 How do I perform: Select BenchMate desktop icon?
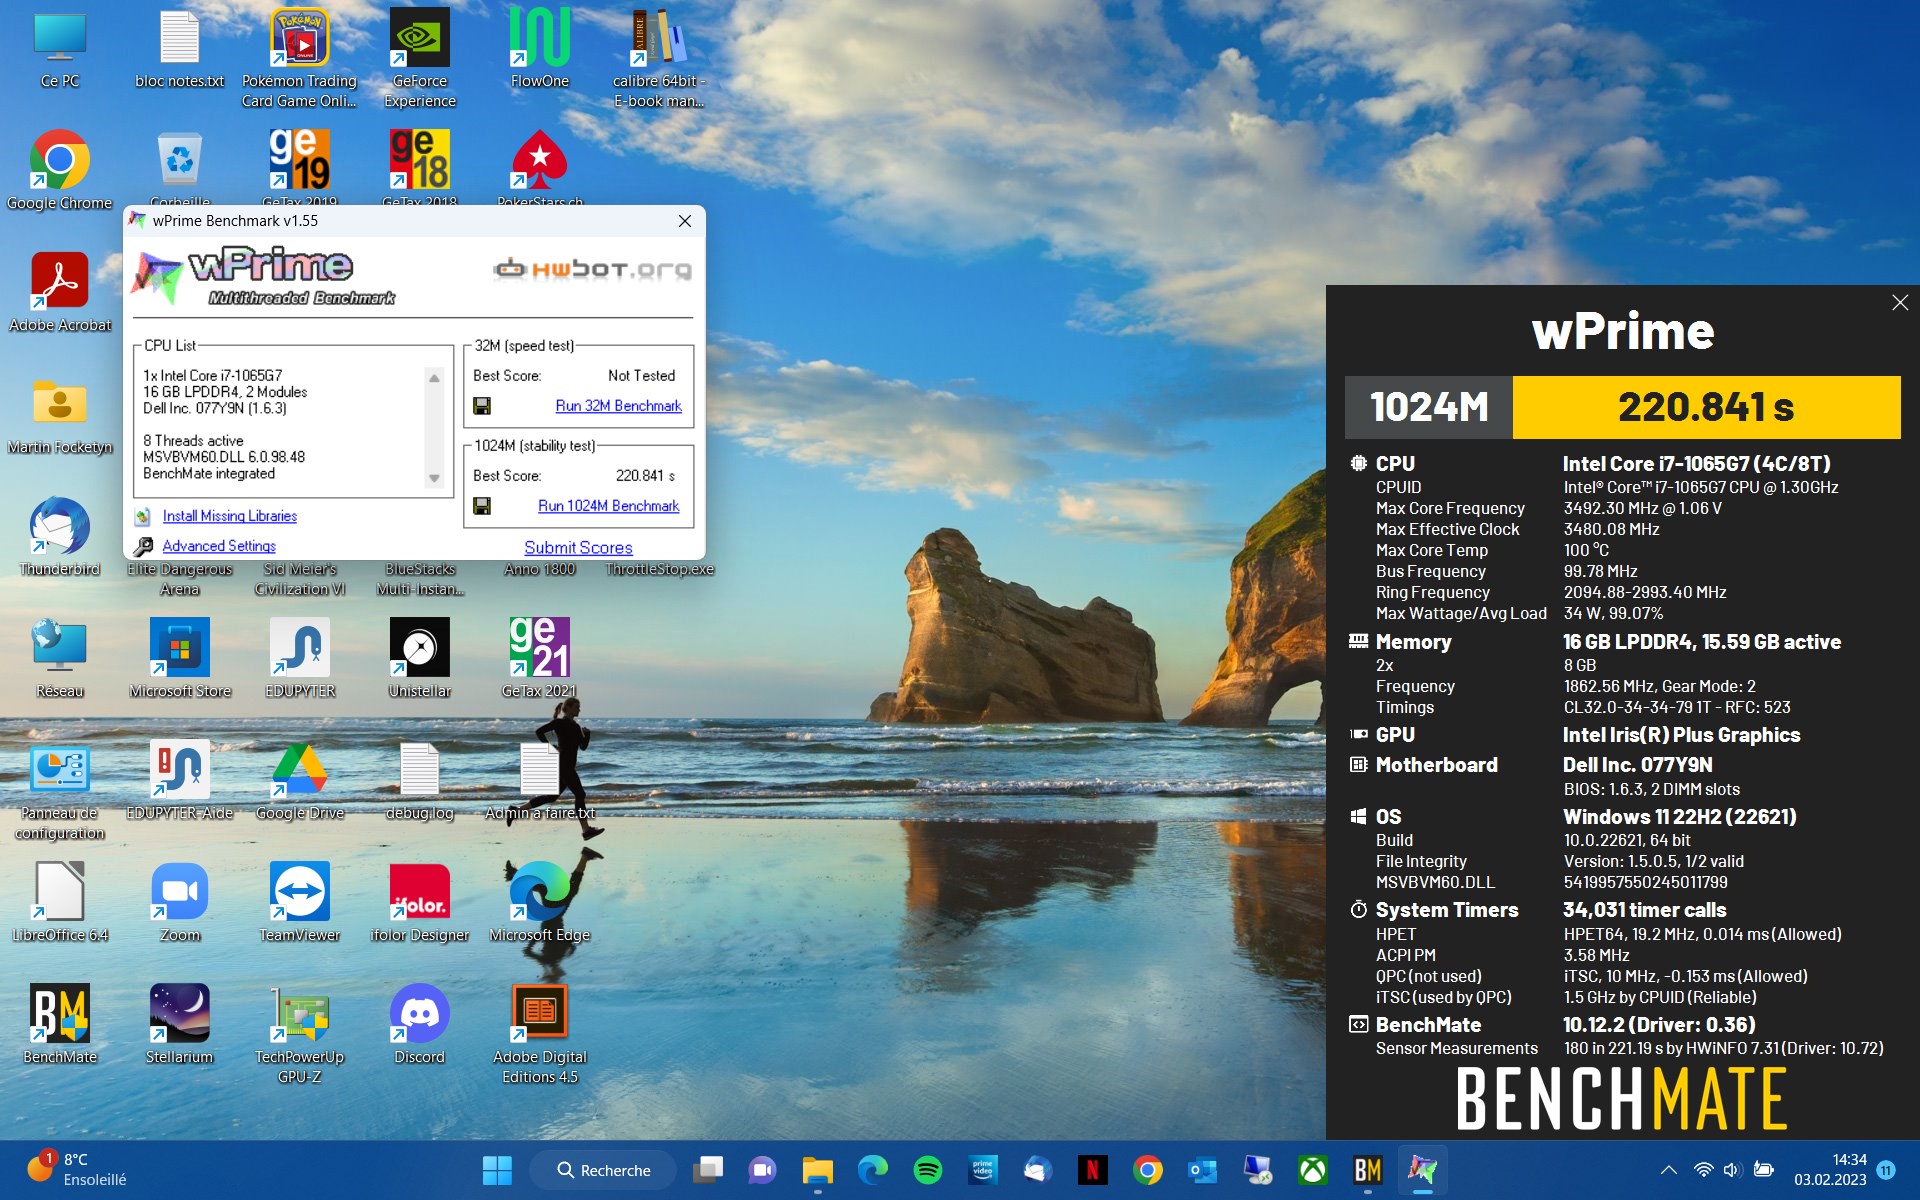coord(60,1024)
